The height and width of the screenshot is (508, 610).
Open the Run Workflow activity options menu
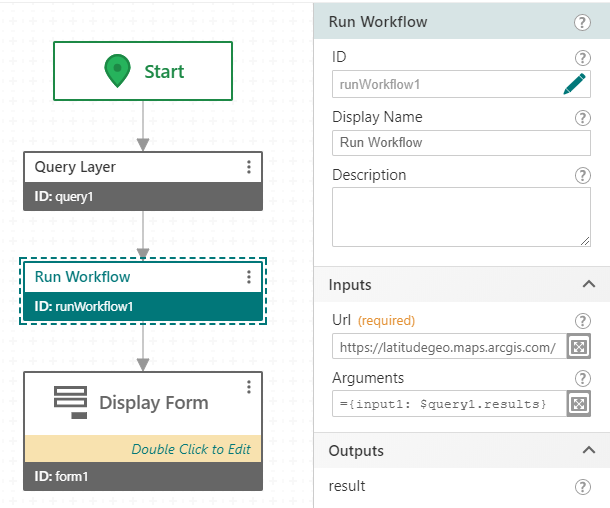[249, 278]
